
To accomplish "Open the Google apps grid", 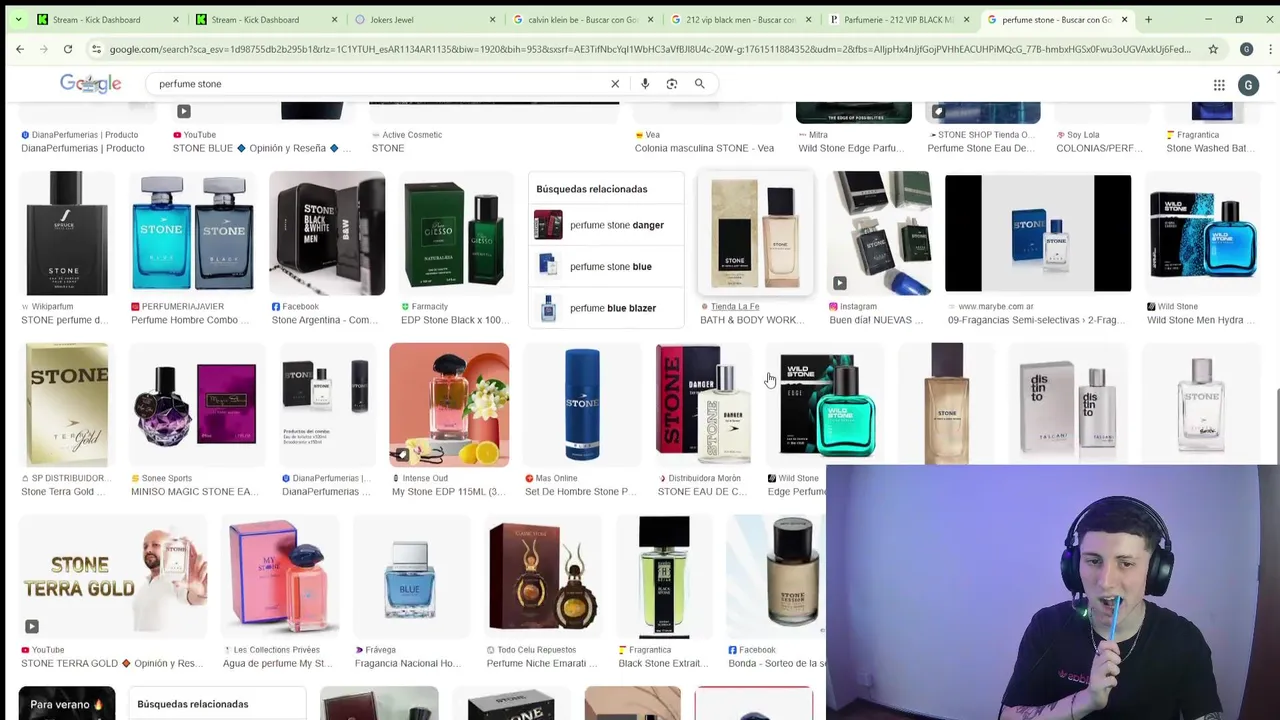I will (x=1219, y=85).
